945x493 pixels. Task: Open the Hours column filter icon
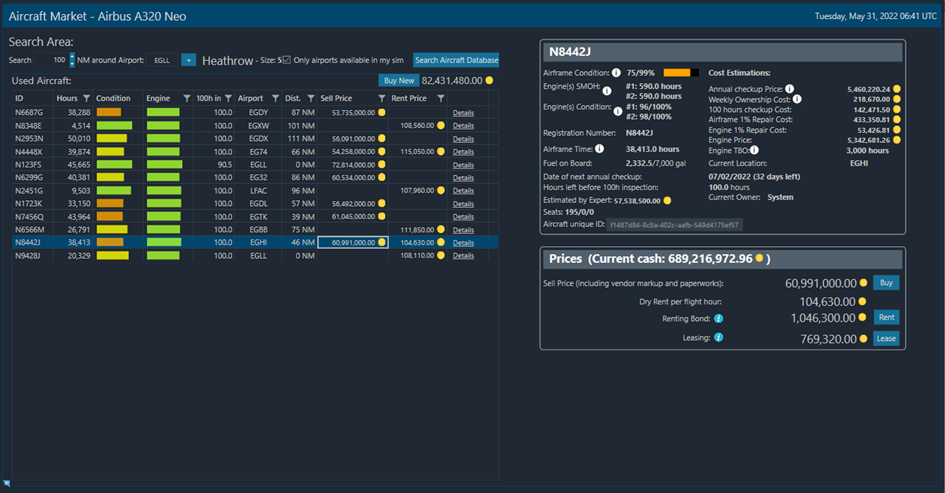[x=86, y=98]
